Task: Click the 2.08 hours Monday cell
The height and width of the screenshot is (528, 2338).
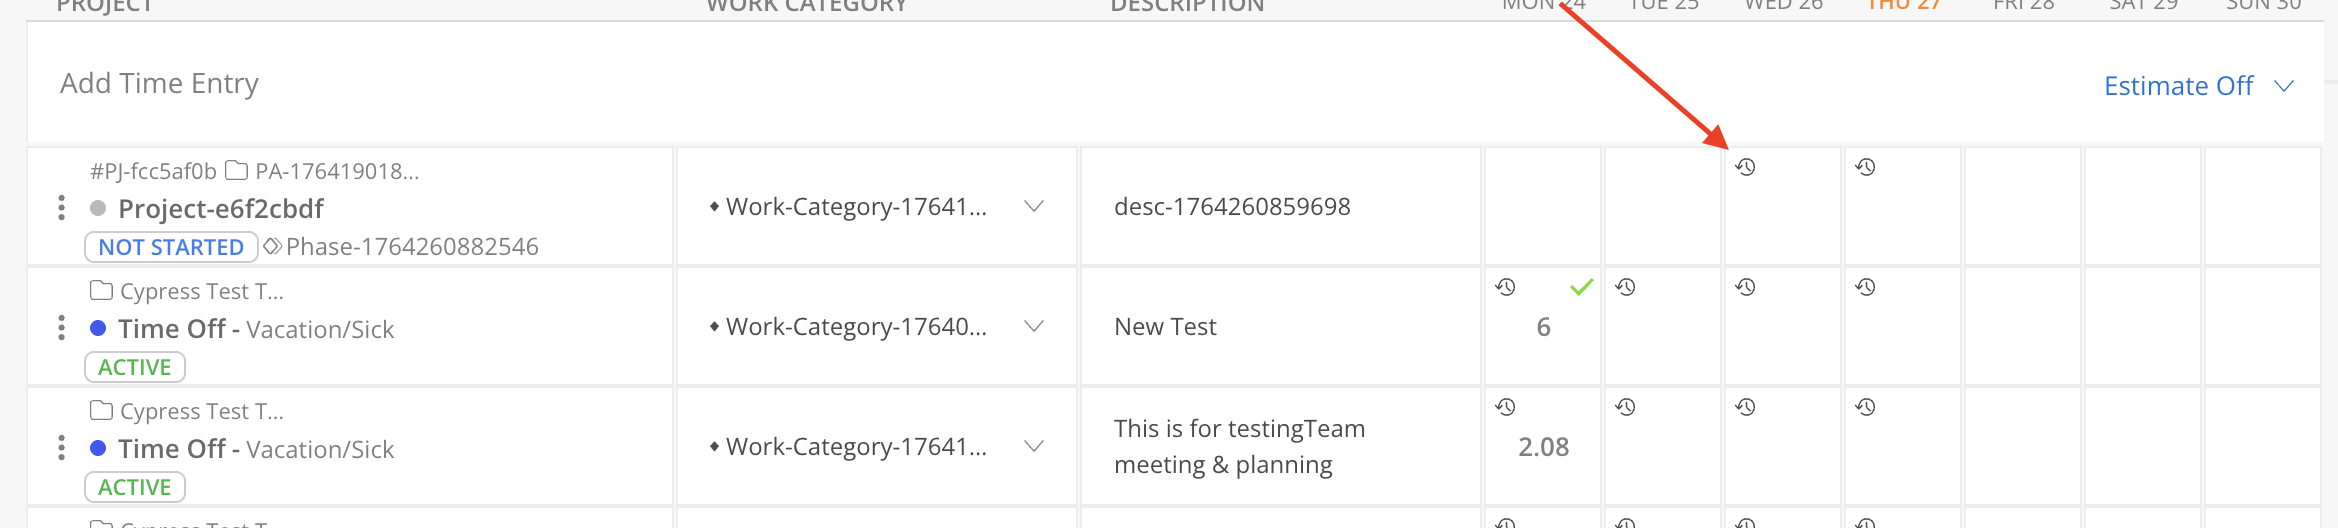Action: tap(1543, 447)
